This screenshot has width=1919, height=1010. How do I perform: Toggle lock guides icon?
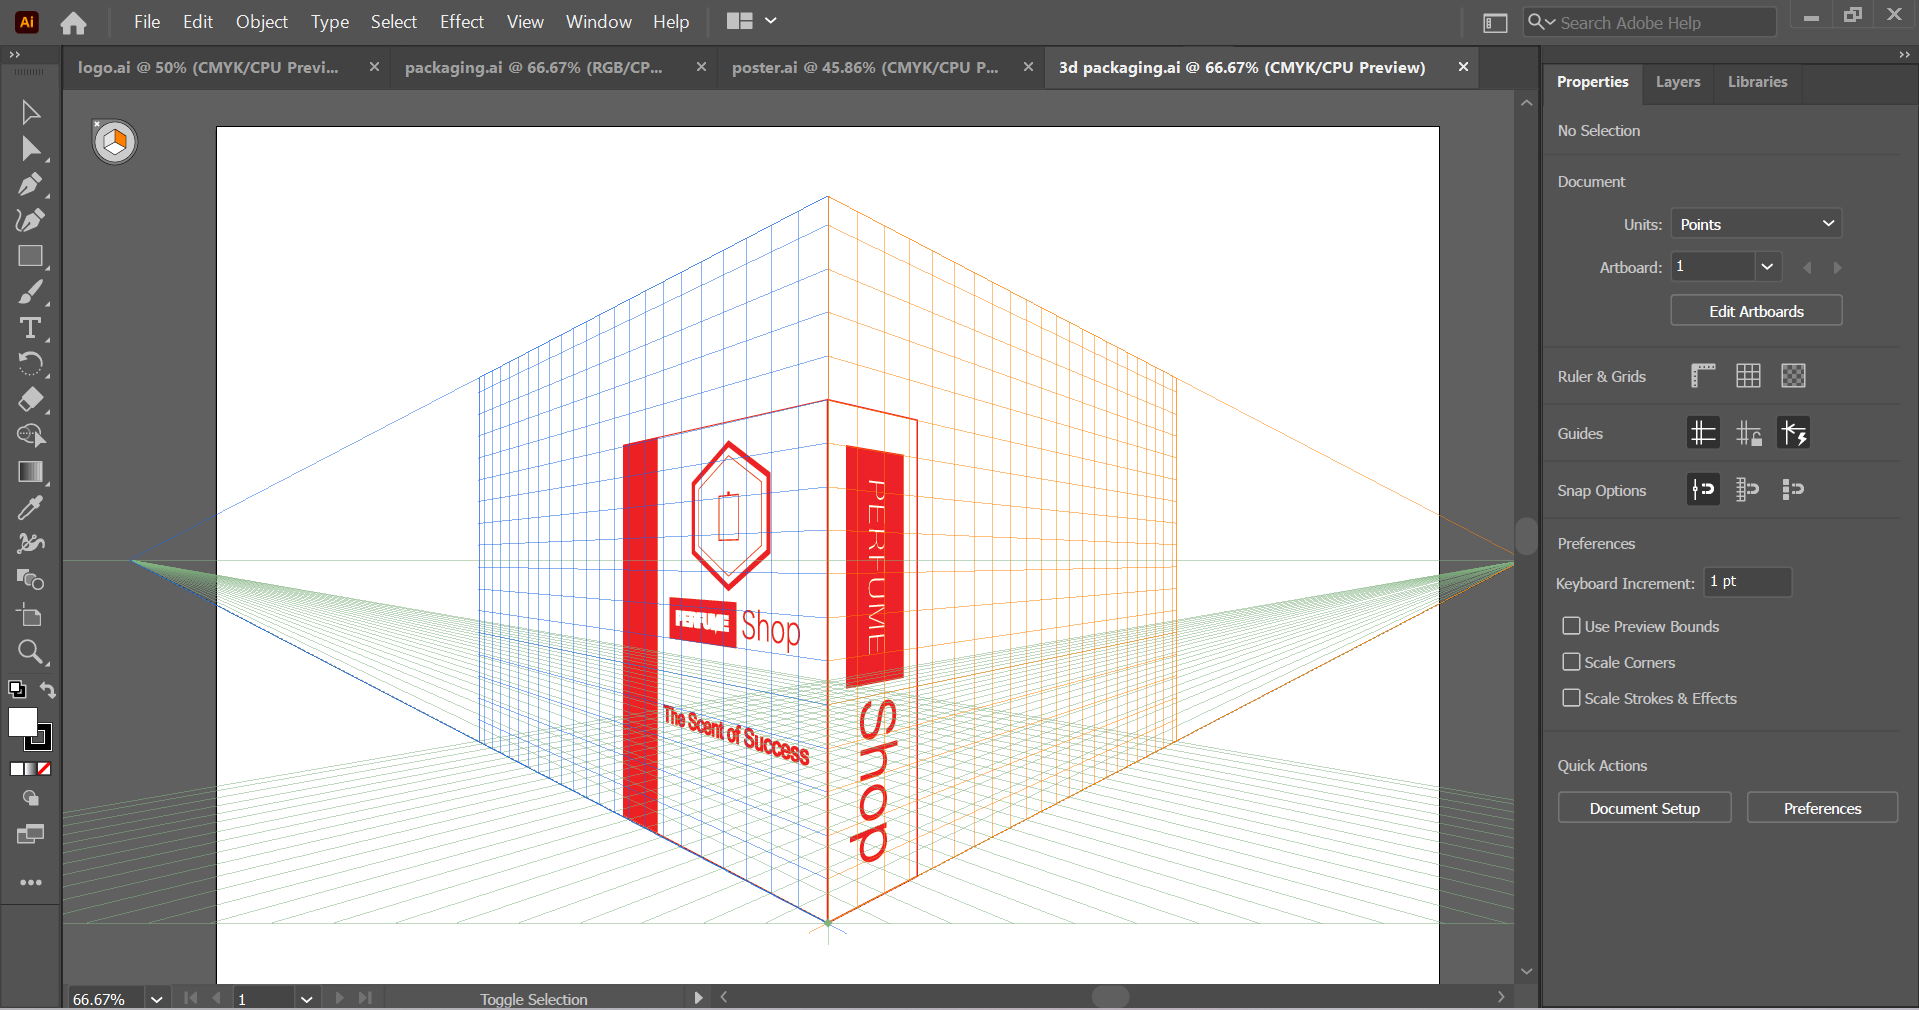pyautogui.click(x=1748, y=433)
